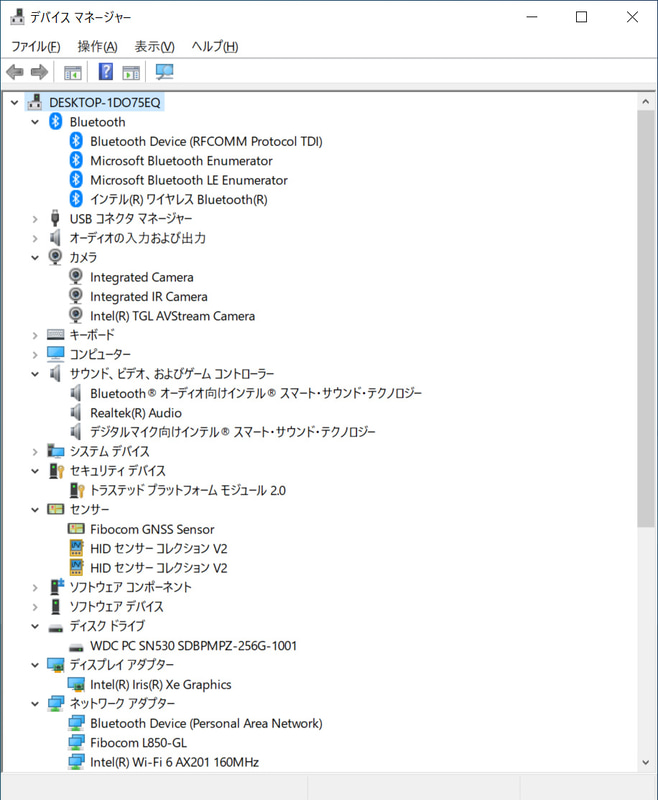Expand the システム デバイス category
This screenshot has width=658, height=800.
(x=35, y=452)
